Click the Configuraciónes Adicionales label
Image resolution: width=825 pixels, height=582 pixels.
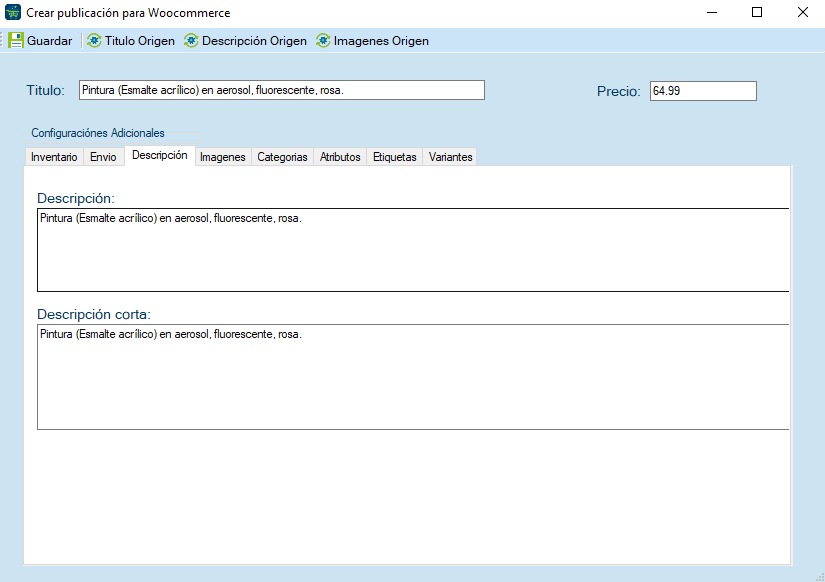pyautogui.click(x=98, y=133)
